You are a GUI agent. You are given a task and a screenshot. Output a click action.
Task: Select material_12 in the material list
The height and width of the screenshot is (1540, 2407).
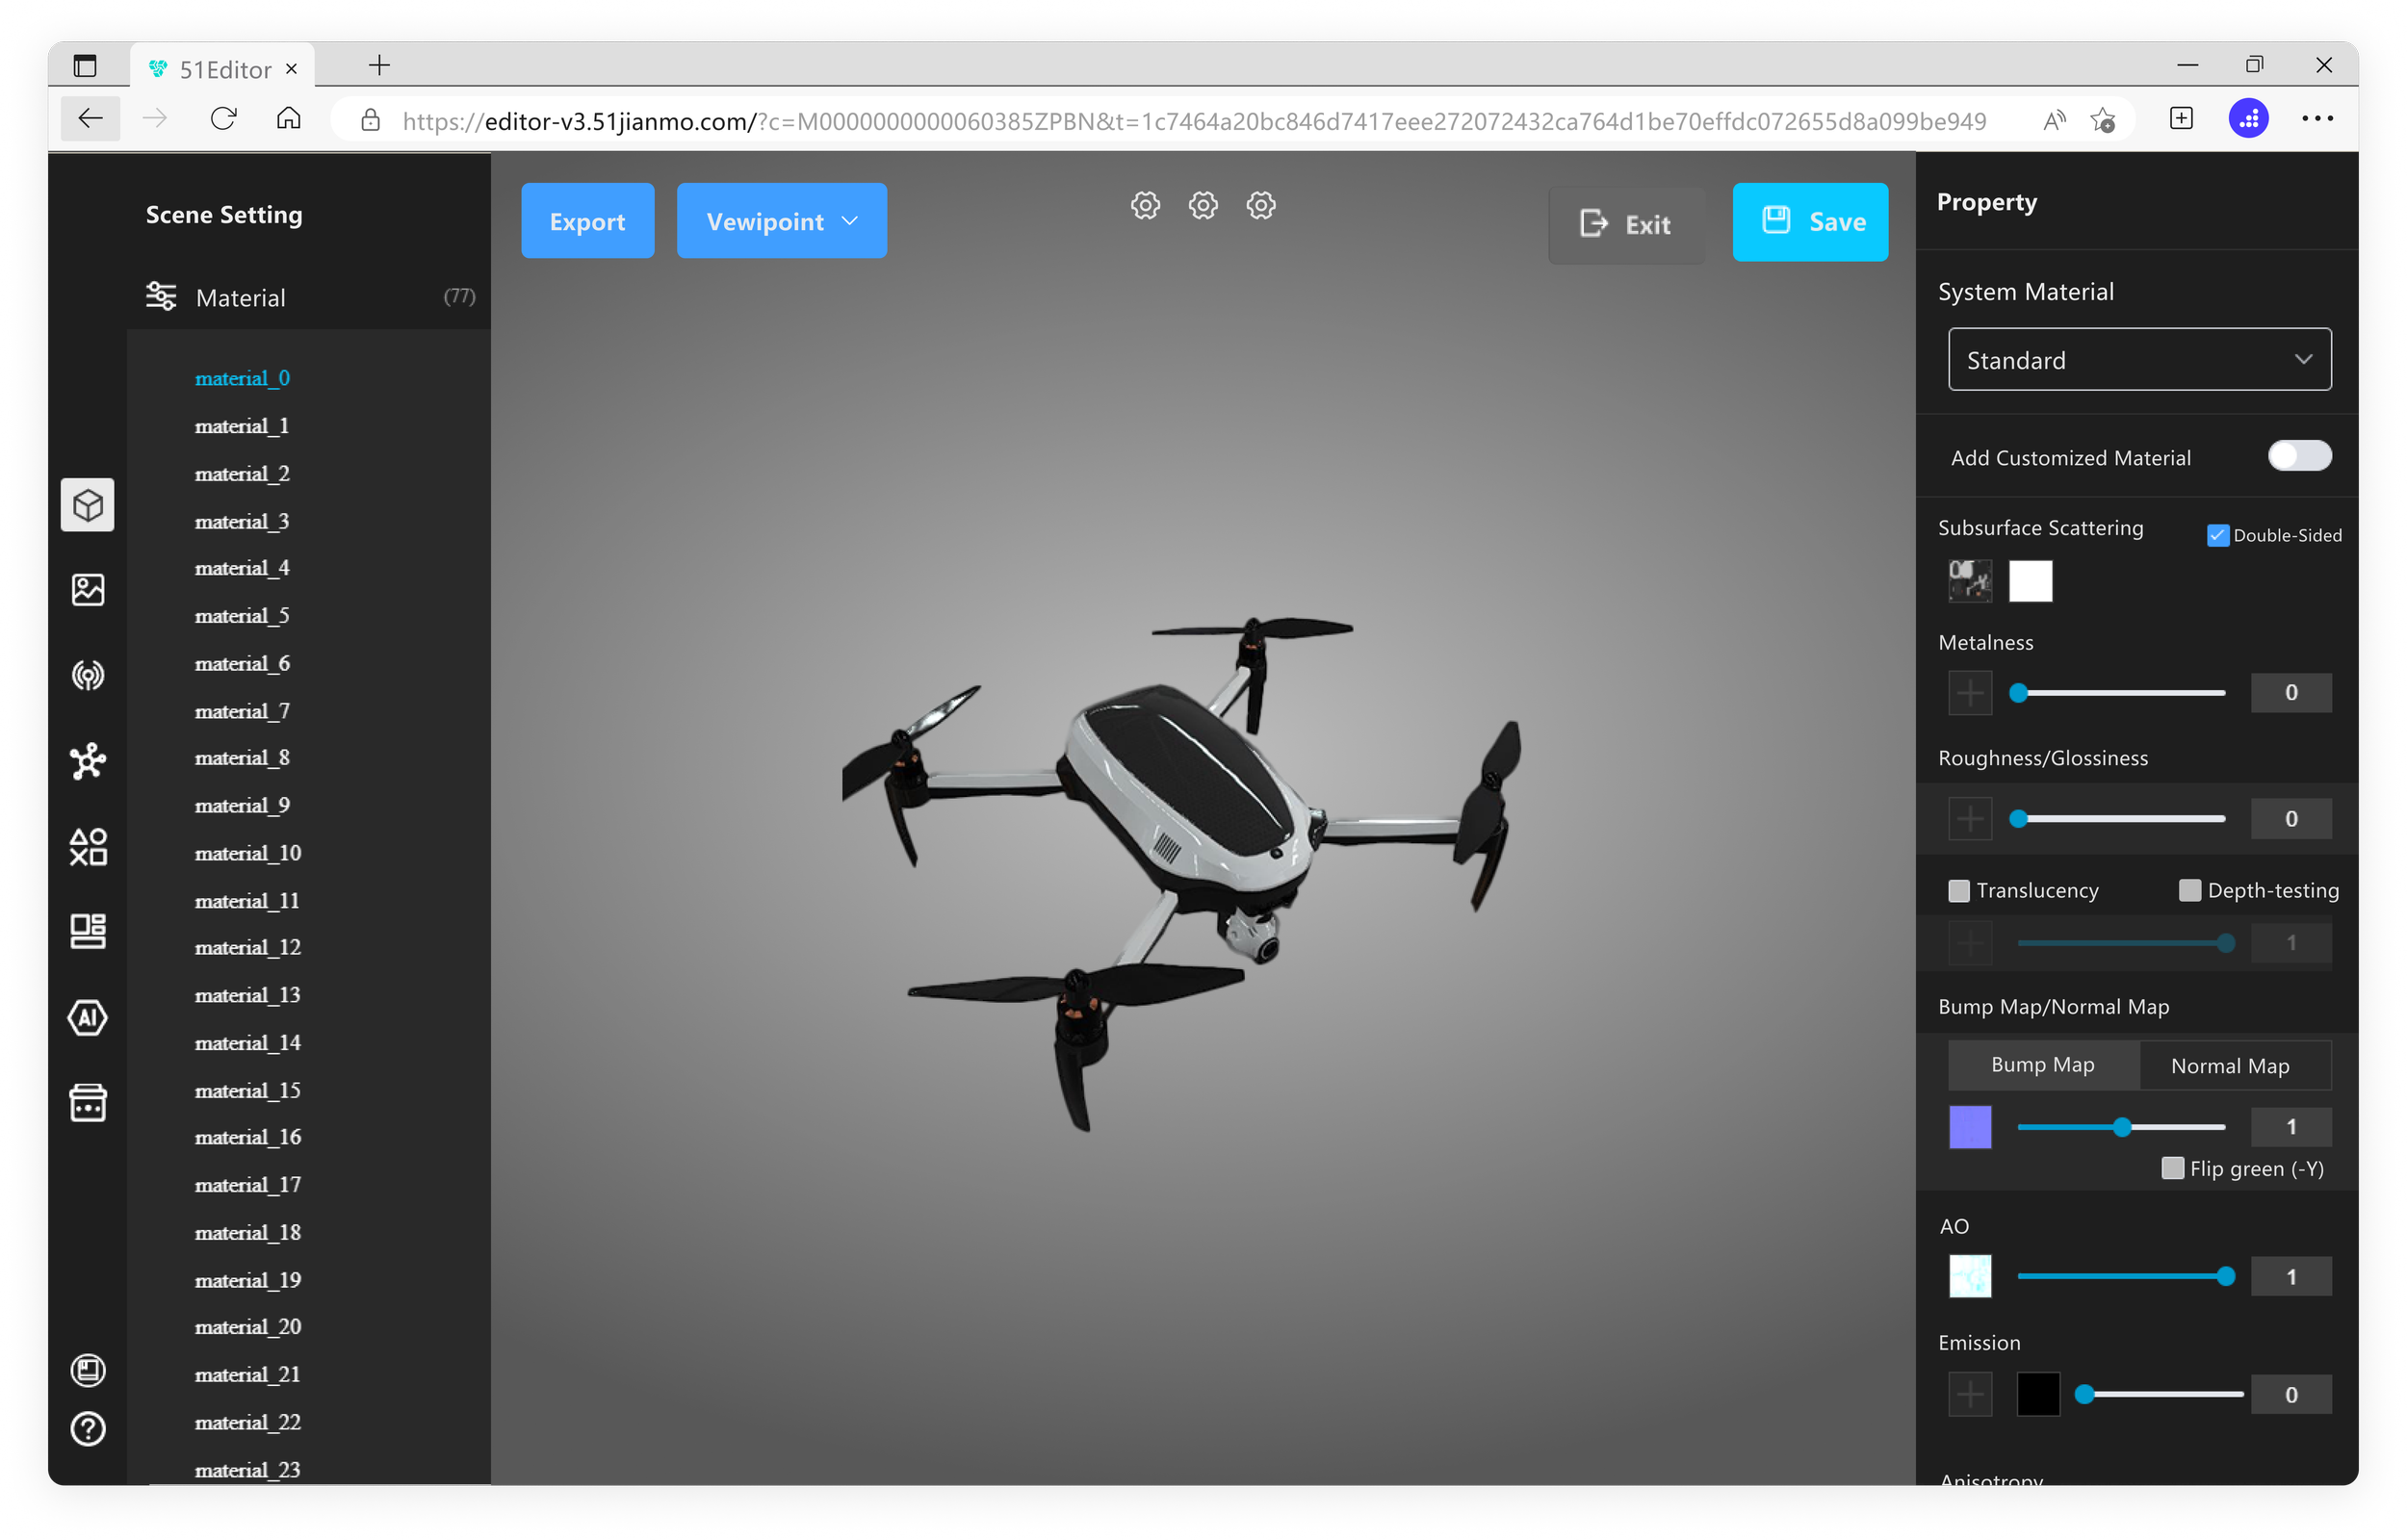pos(248,947)
